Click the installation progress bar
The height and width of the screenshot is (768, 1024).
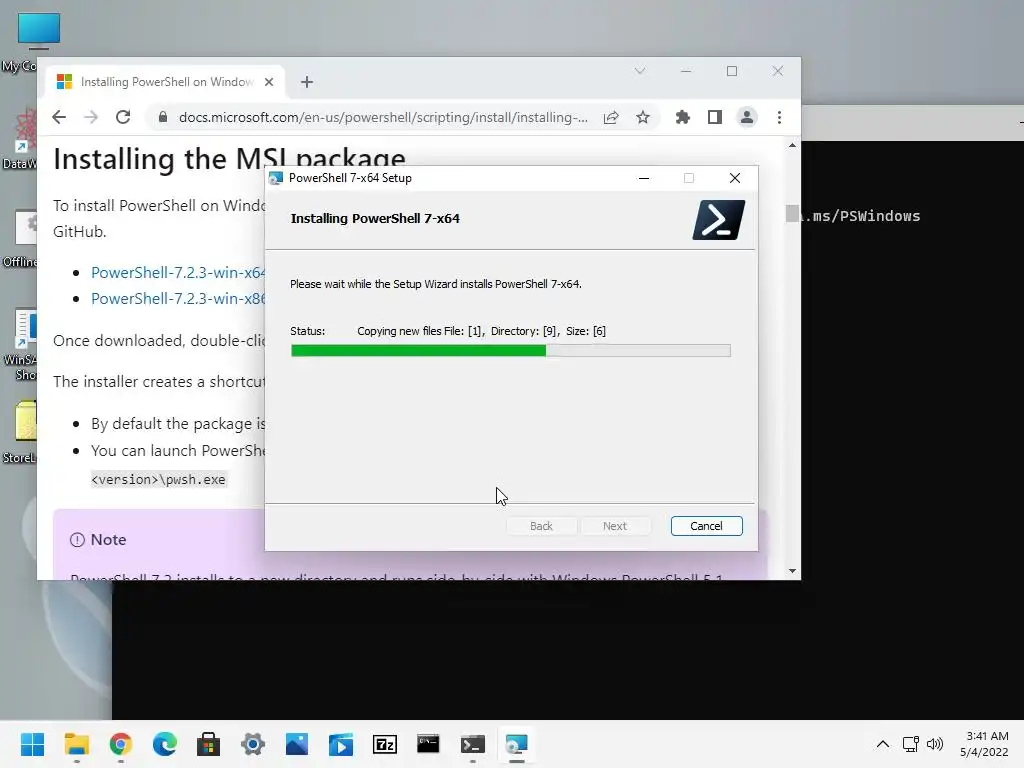coord(511,351)
